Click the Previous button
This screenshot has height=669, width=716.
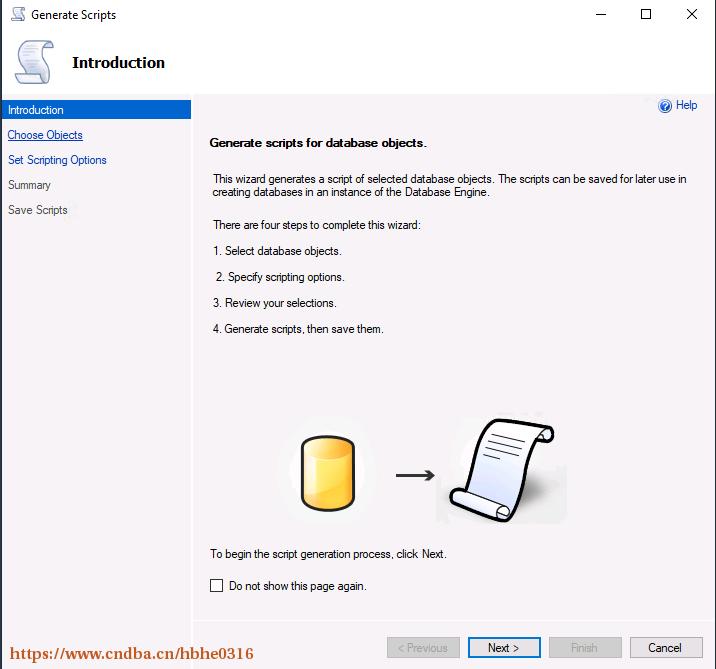(x=423, y=648)
